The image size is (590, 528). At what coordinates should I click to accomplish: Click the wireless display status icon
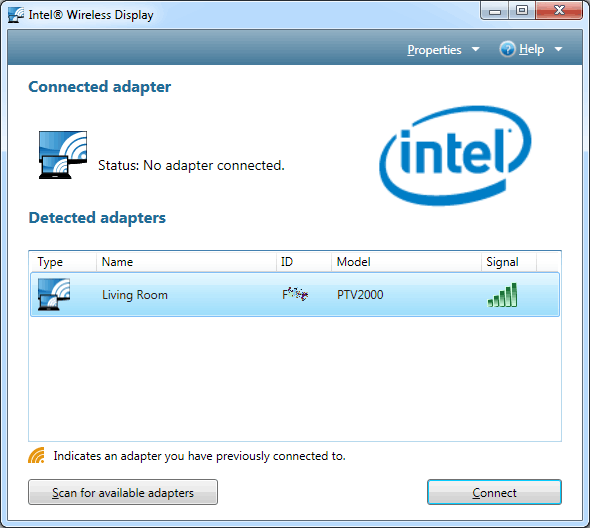coord(63,155)
